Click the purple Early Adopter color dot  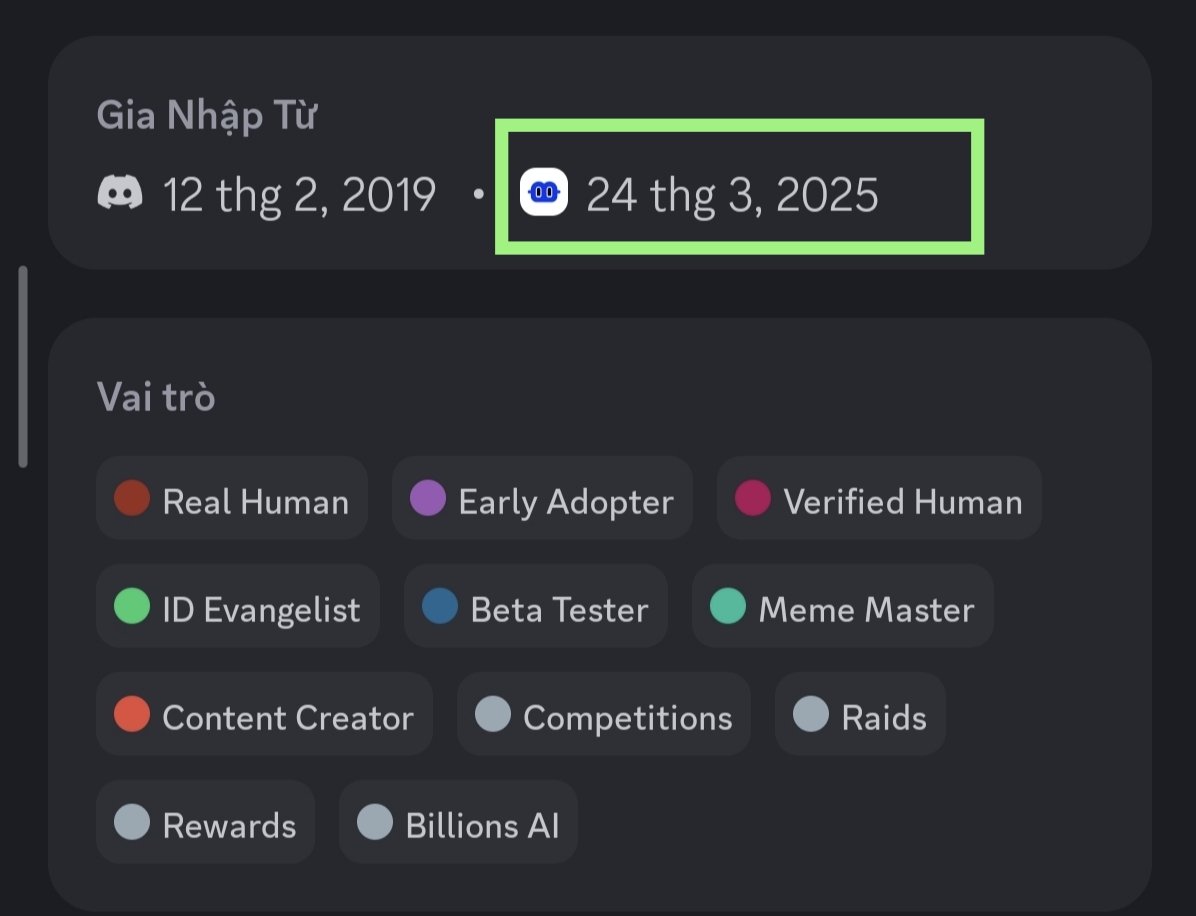click(428, 498)
